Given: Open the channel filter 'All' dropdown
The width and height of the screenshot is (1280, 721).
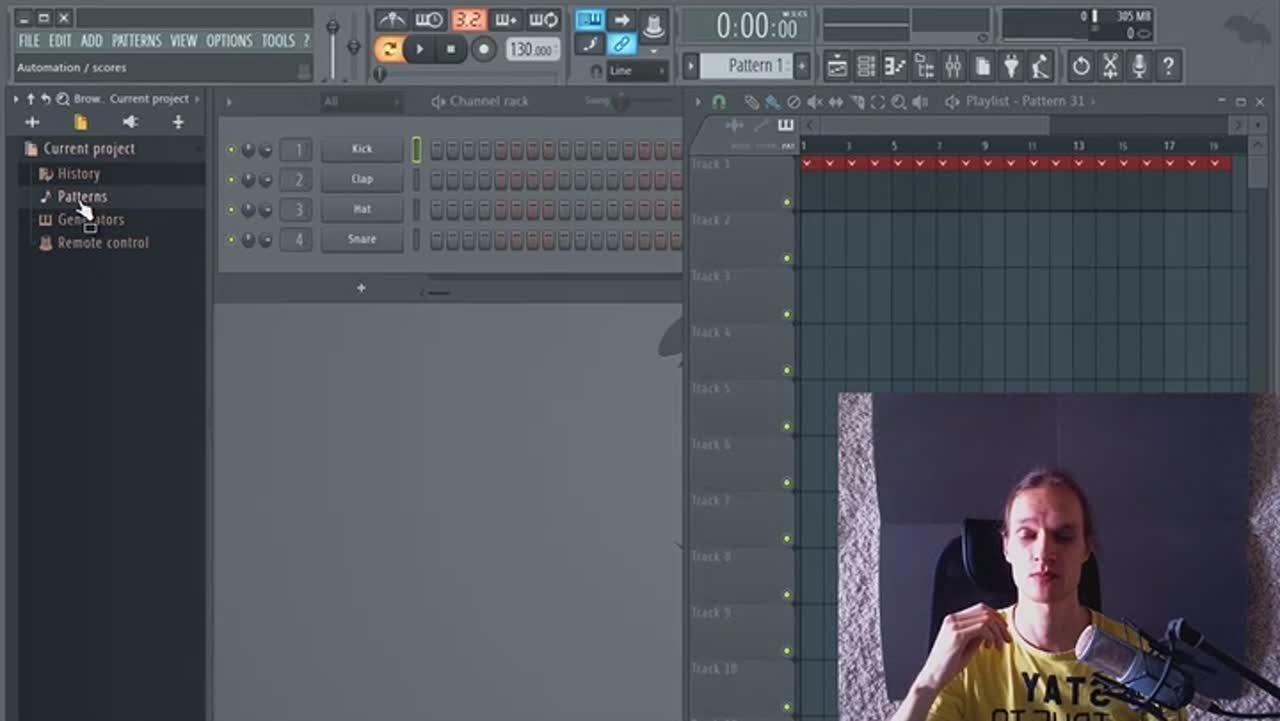Looking at the screenshot, I should point(360,102).
